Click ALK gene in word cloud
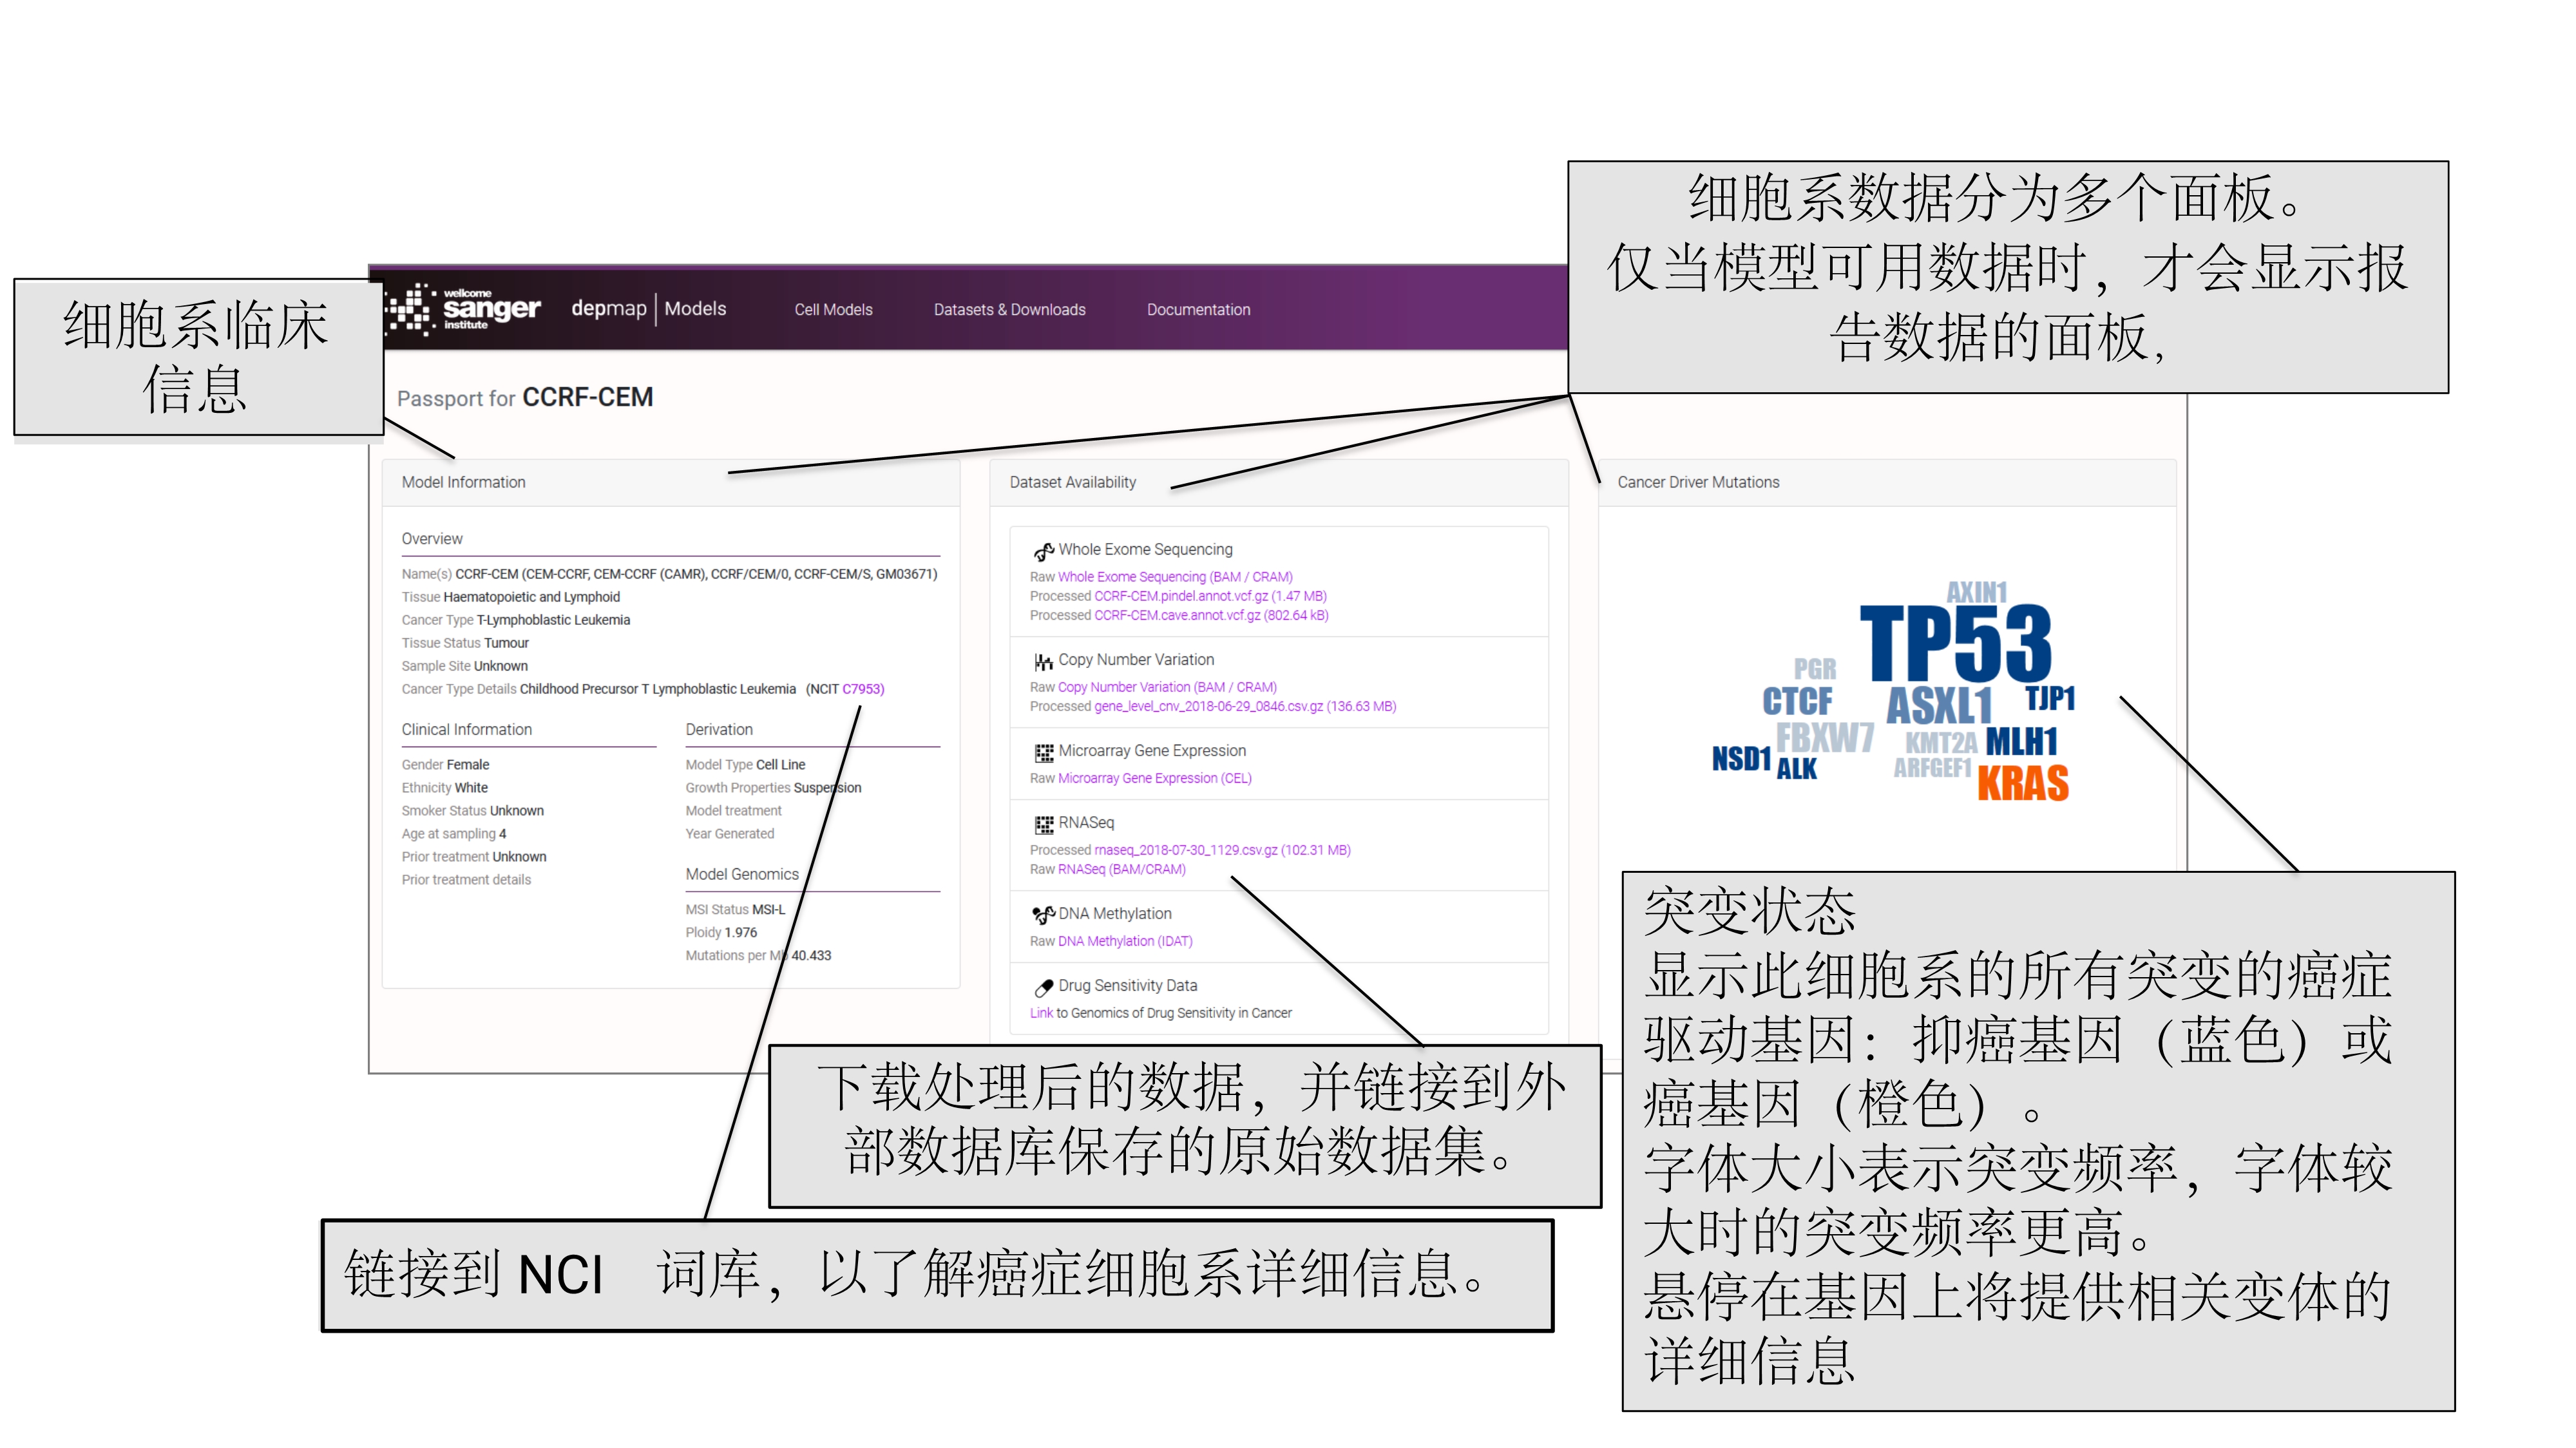The height and width of the screenshot is (1448, 2576). tap(1796, 768)
